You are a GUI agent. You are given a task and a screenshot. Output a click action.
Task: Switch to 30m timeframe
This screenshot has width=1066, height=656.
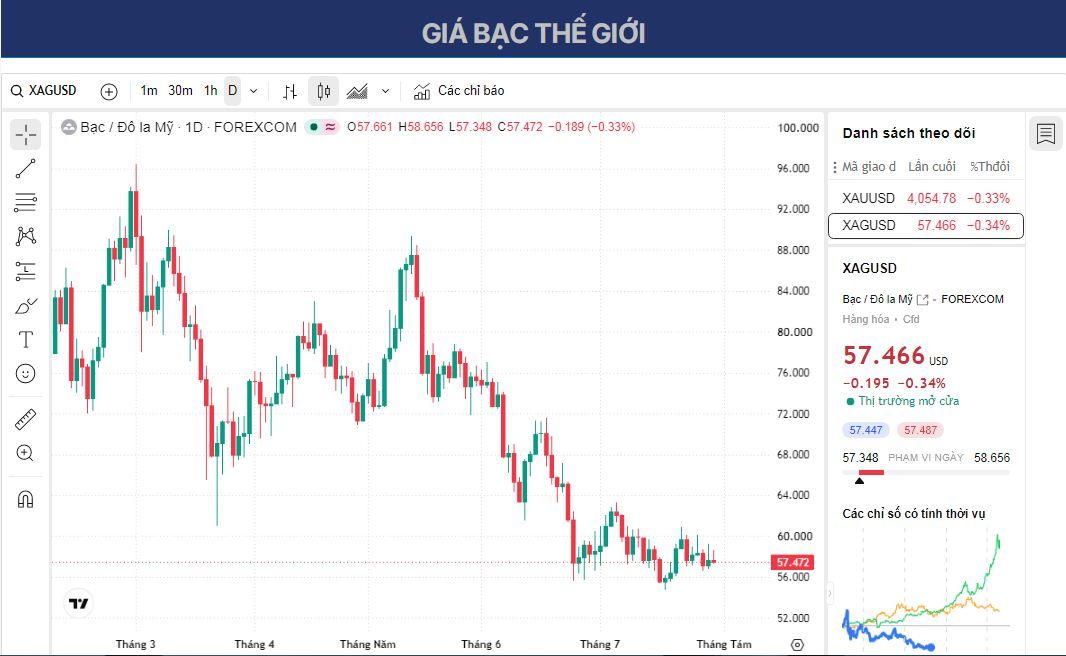click(180, 90)
